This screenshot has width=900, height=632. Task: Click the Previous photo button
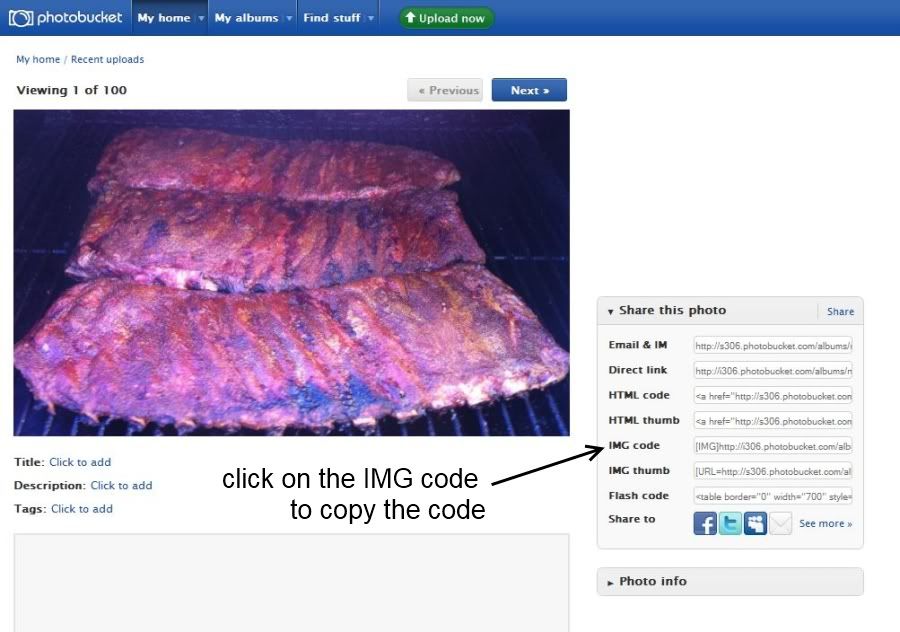click(x=445, y=90)
